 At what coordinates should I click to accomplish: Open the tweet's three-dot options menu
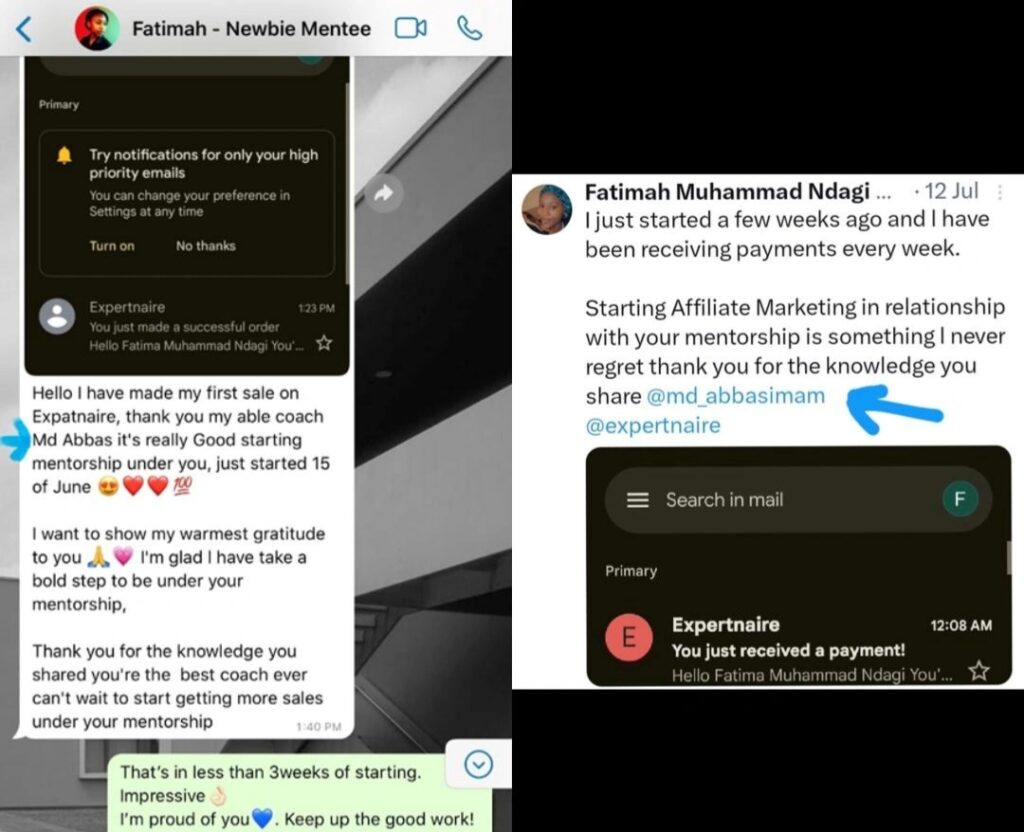[x=1000, y=192]
